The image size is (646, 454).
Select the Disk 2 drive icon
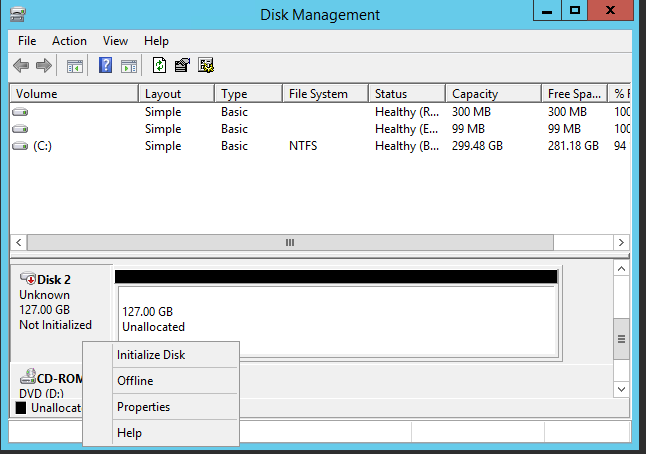pyautogui.click(x=28, y=278)
